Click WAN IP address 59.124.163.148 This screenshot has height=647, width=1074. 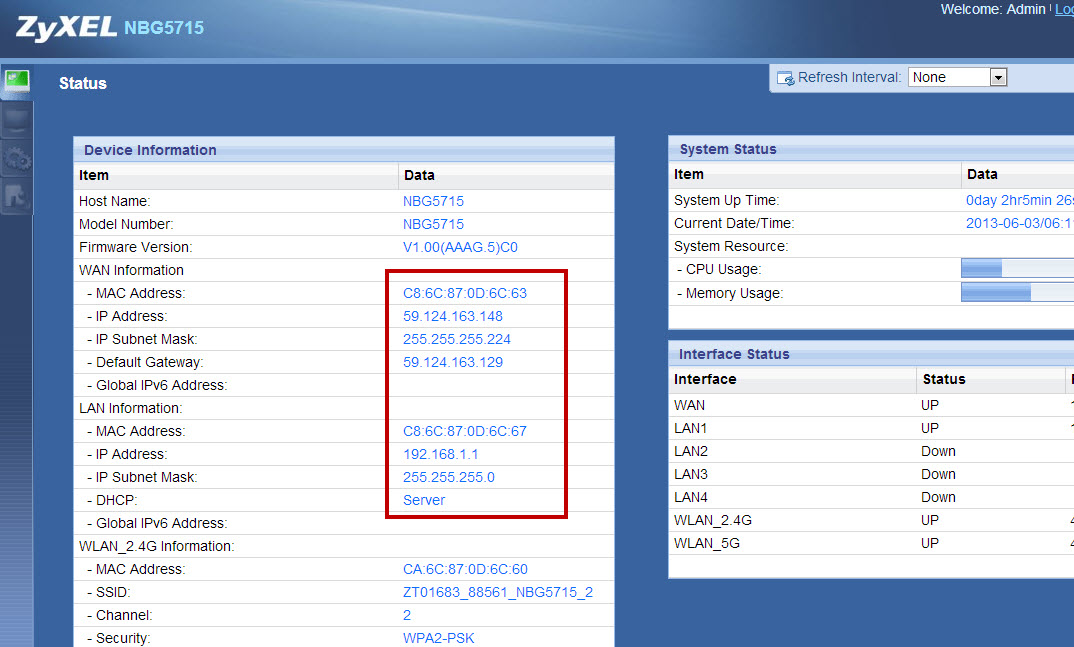[453, 316]
